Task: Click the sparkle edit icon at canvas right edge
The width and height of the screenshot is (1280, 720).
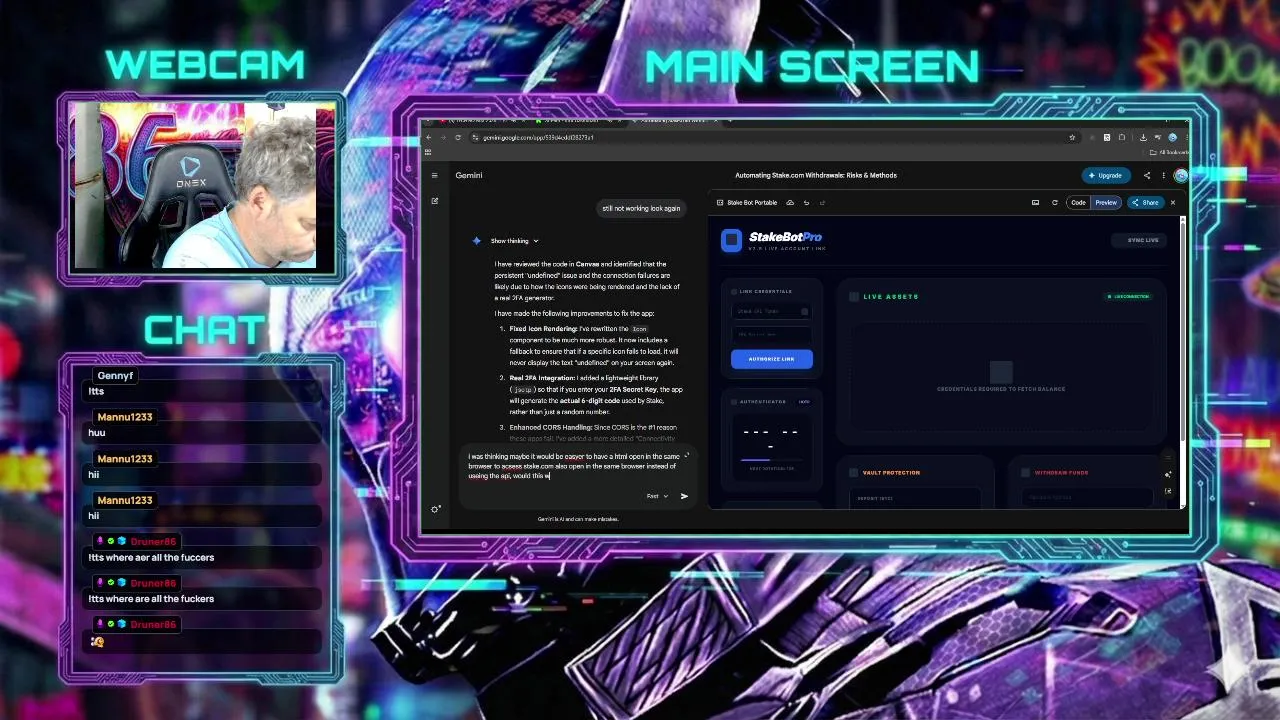Action: 1168,474
